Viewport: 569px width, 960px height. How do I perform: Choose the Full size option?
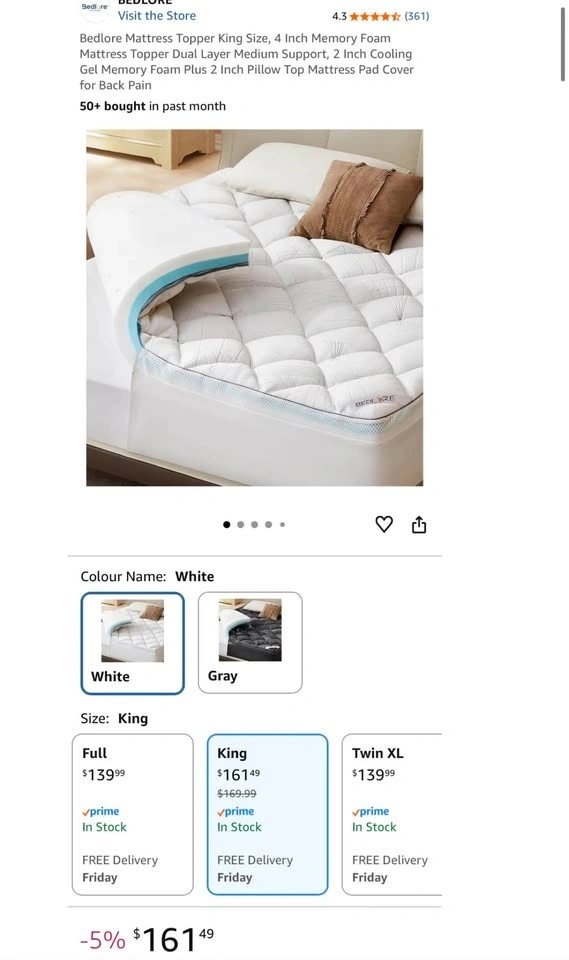(132, 814)
